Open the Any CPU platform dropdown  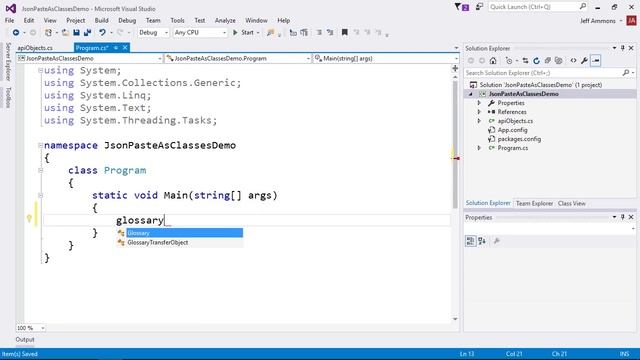200,33
